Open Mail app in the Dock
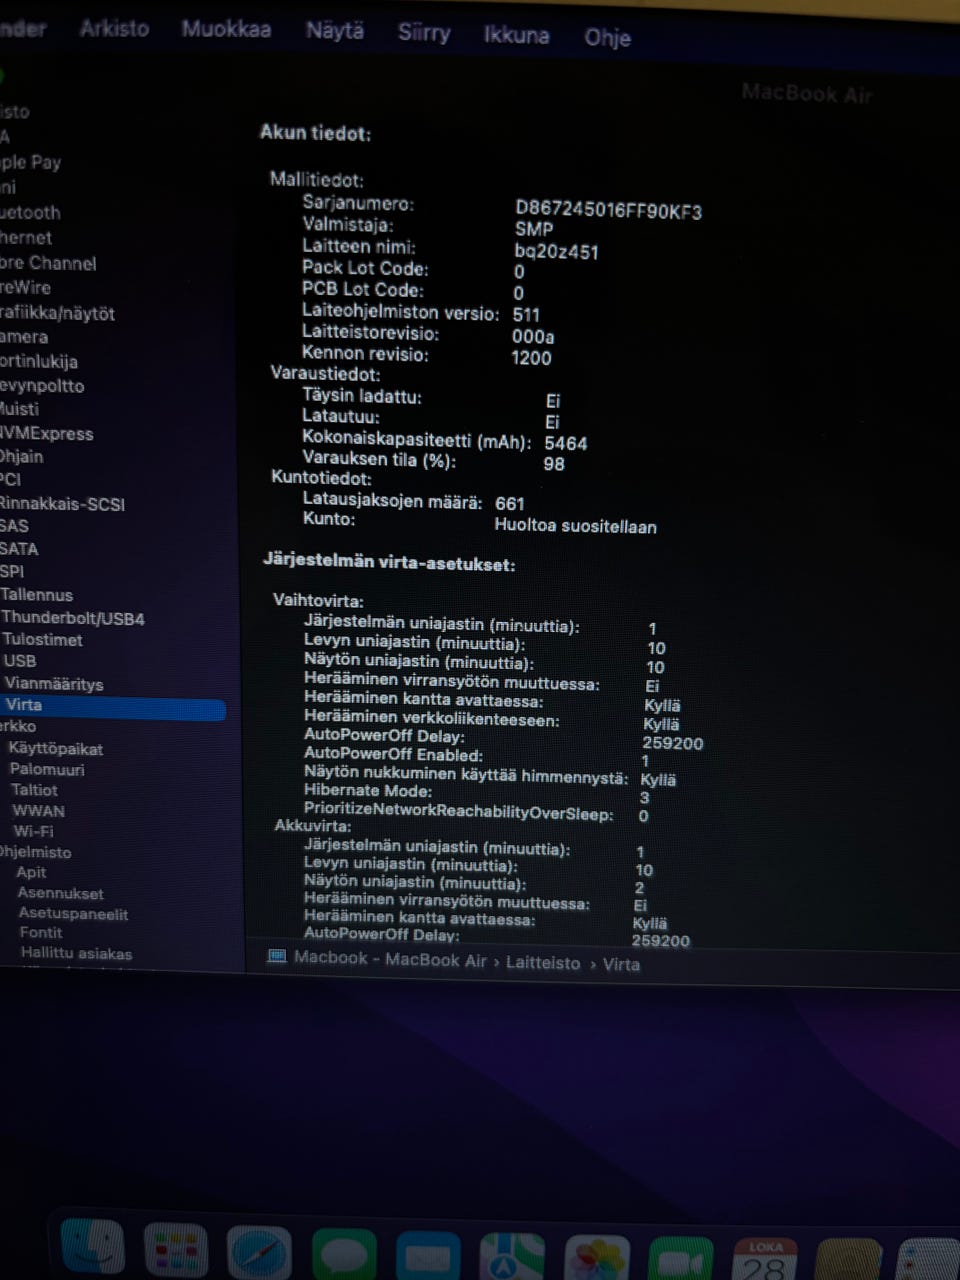 428,1258
